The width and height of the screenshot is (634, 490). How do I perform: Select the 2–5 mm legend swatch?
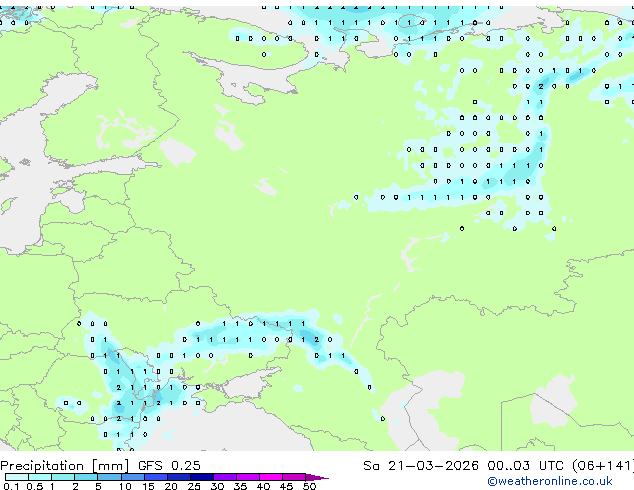click(86, 477)
